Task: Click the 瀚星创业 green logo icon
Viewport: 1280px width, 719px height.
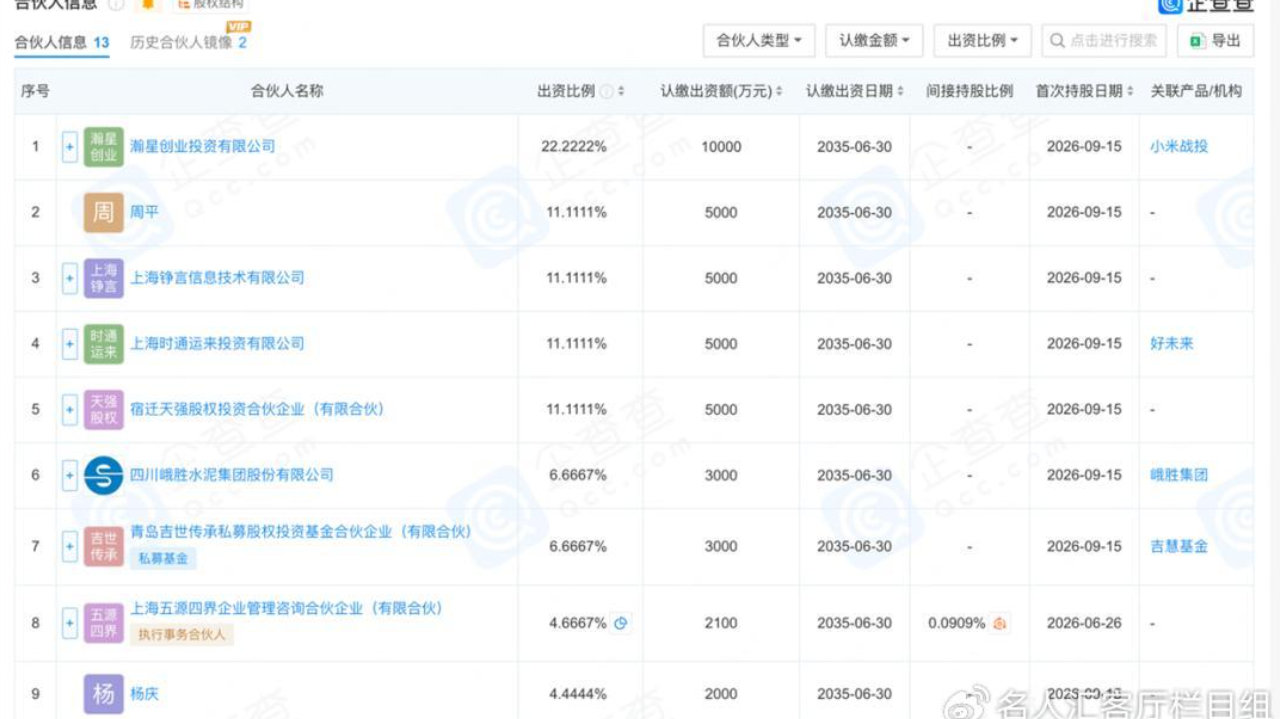Action: point(104,147)
